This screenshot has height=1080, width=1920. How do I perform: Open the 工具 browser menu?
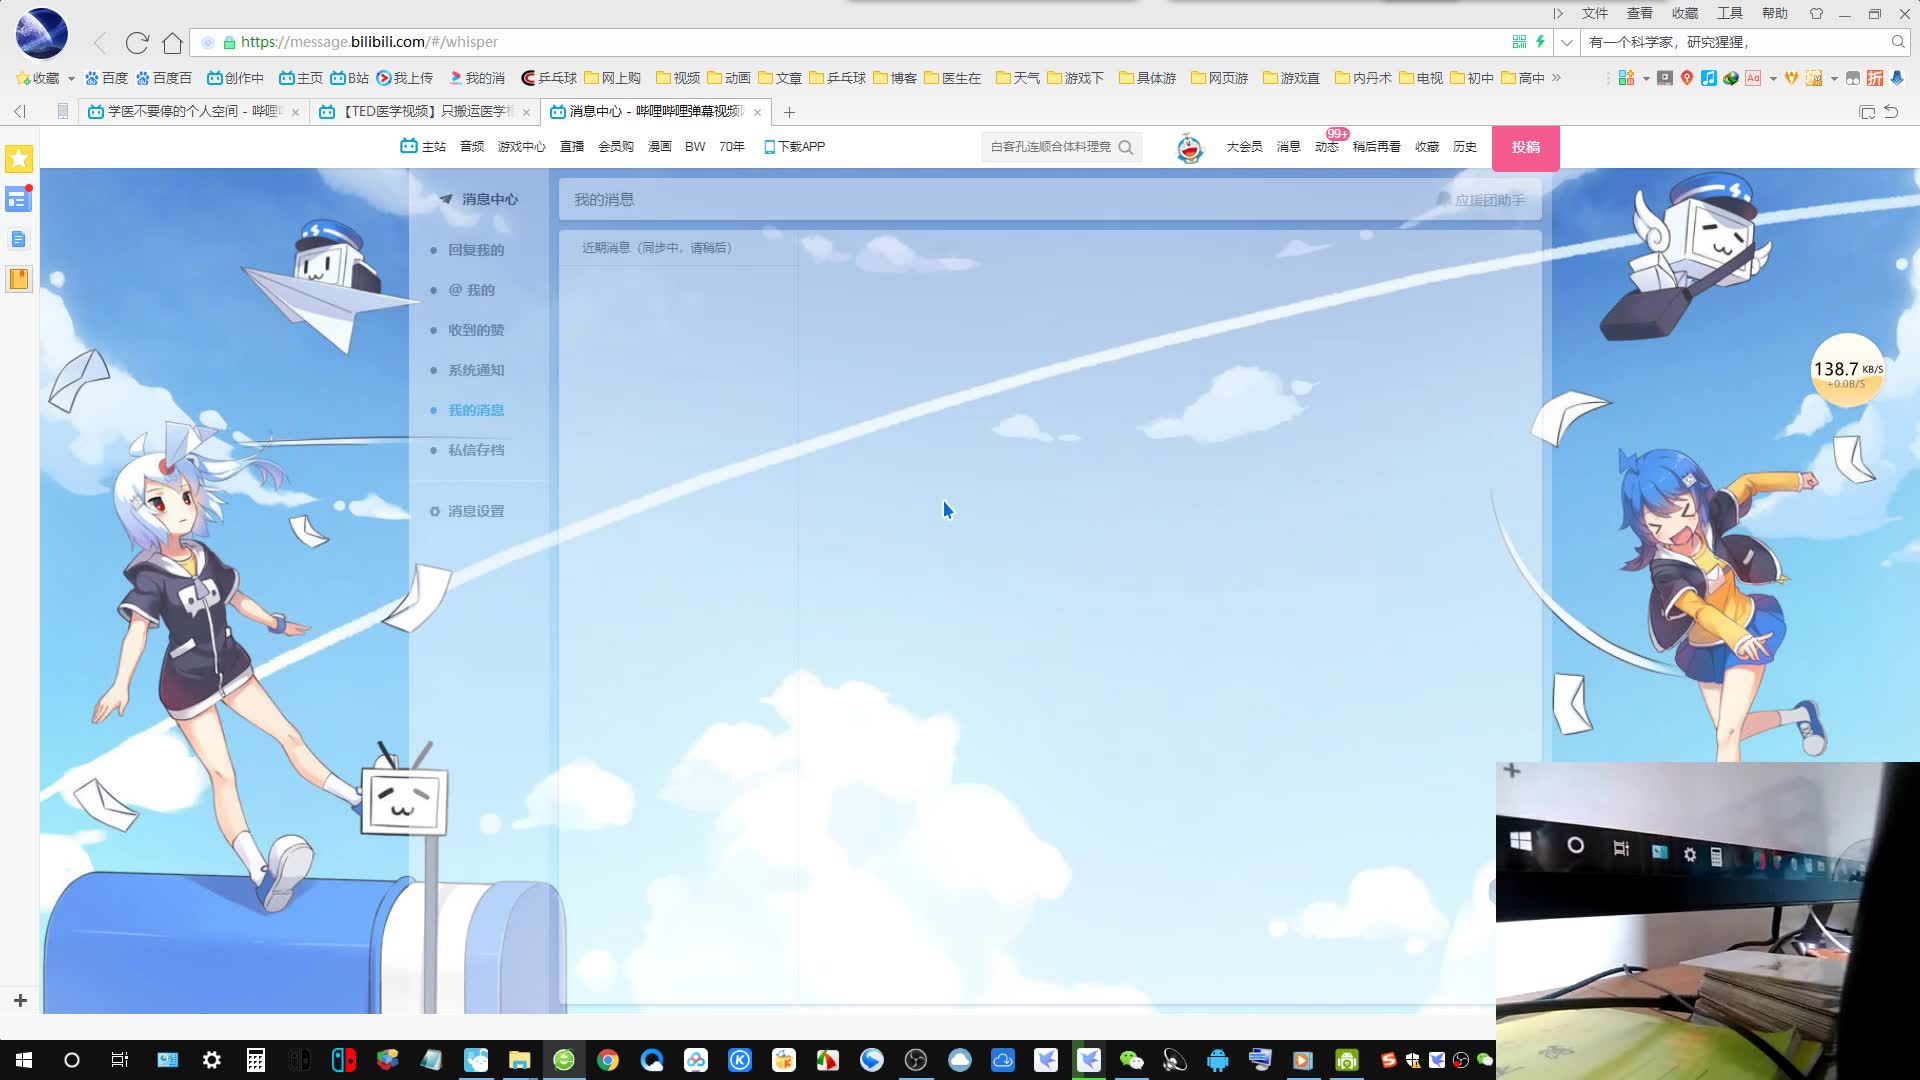[1729, 13]
